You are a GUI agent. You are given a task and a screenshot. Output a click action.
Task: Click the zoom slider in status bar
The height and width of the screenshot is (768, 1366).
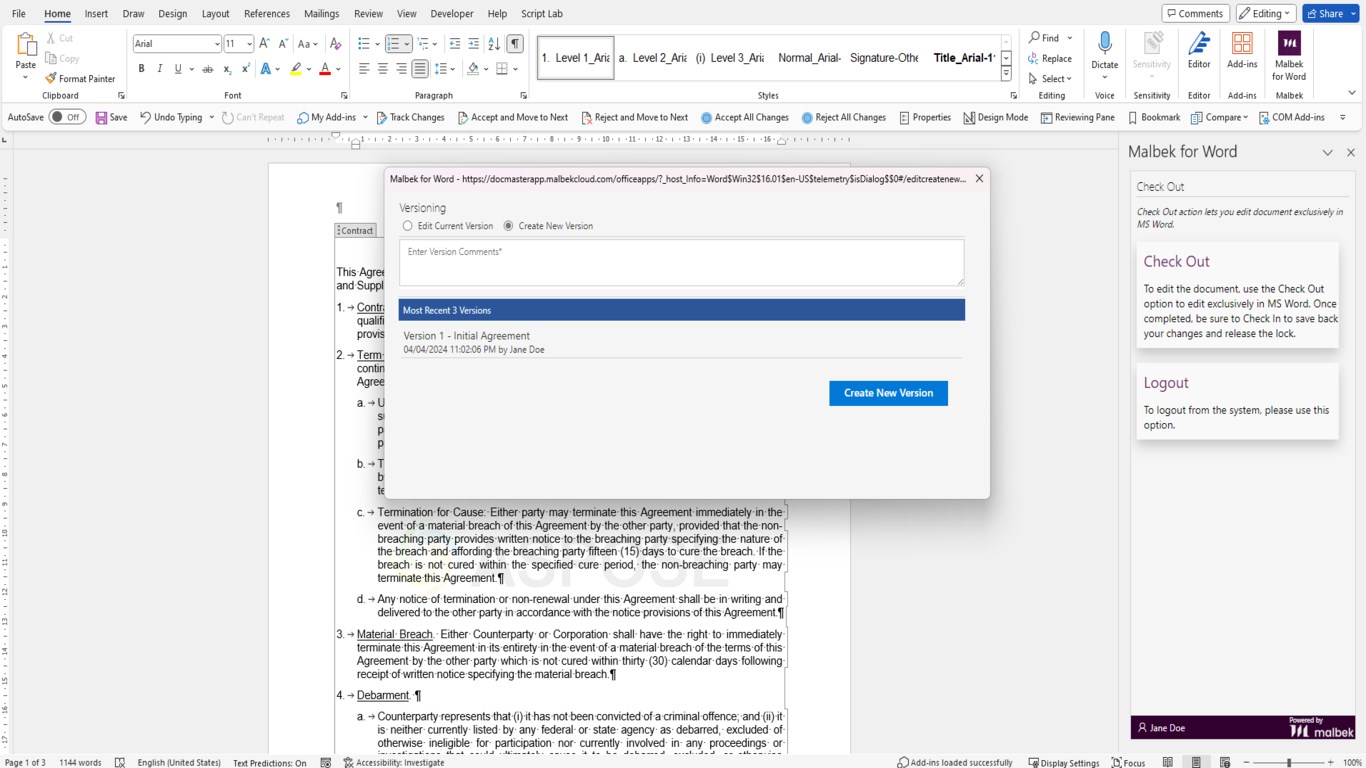pyautogui.click(x=1288, y=763)
